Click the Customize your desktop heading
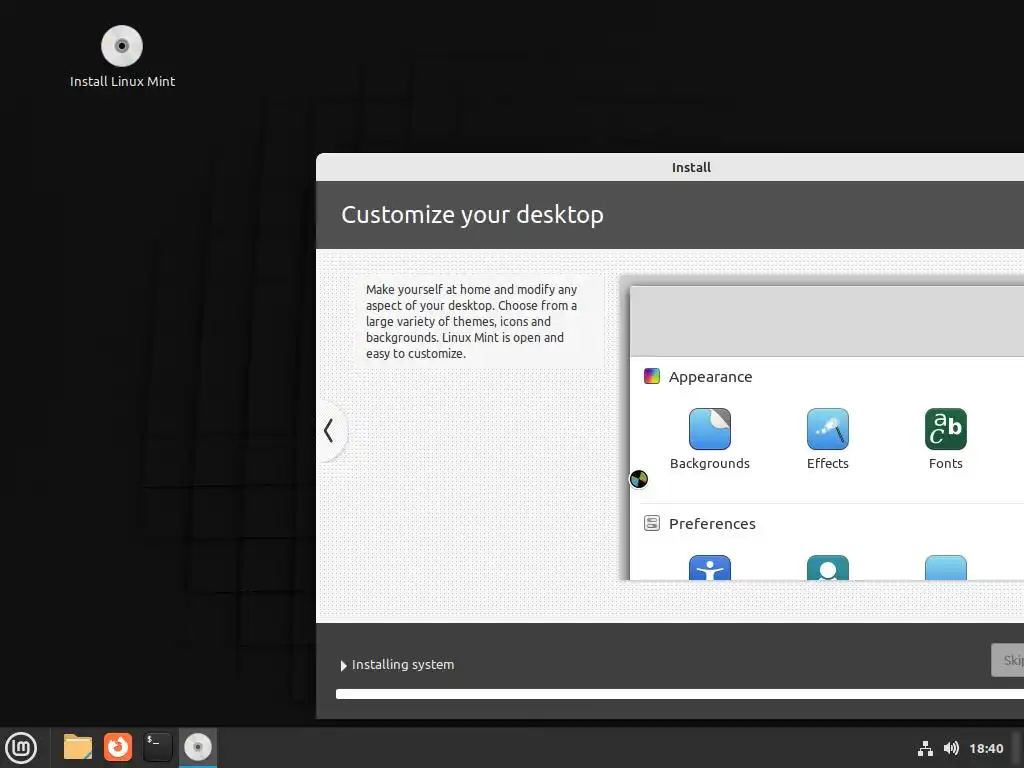The width and height of the screenshot is (1024, 768). (x=472, y=215)
